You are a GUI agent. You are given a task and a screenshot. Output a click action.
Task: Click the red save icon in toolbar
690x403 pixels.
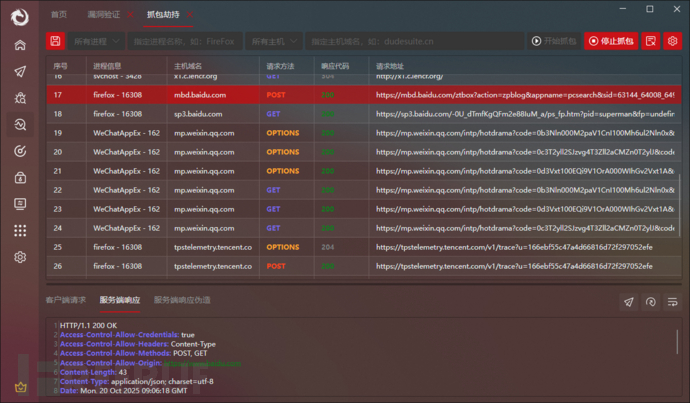pos(55,41)
